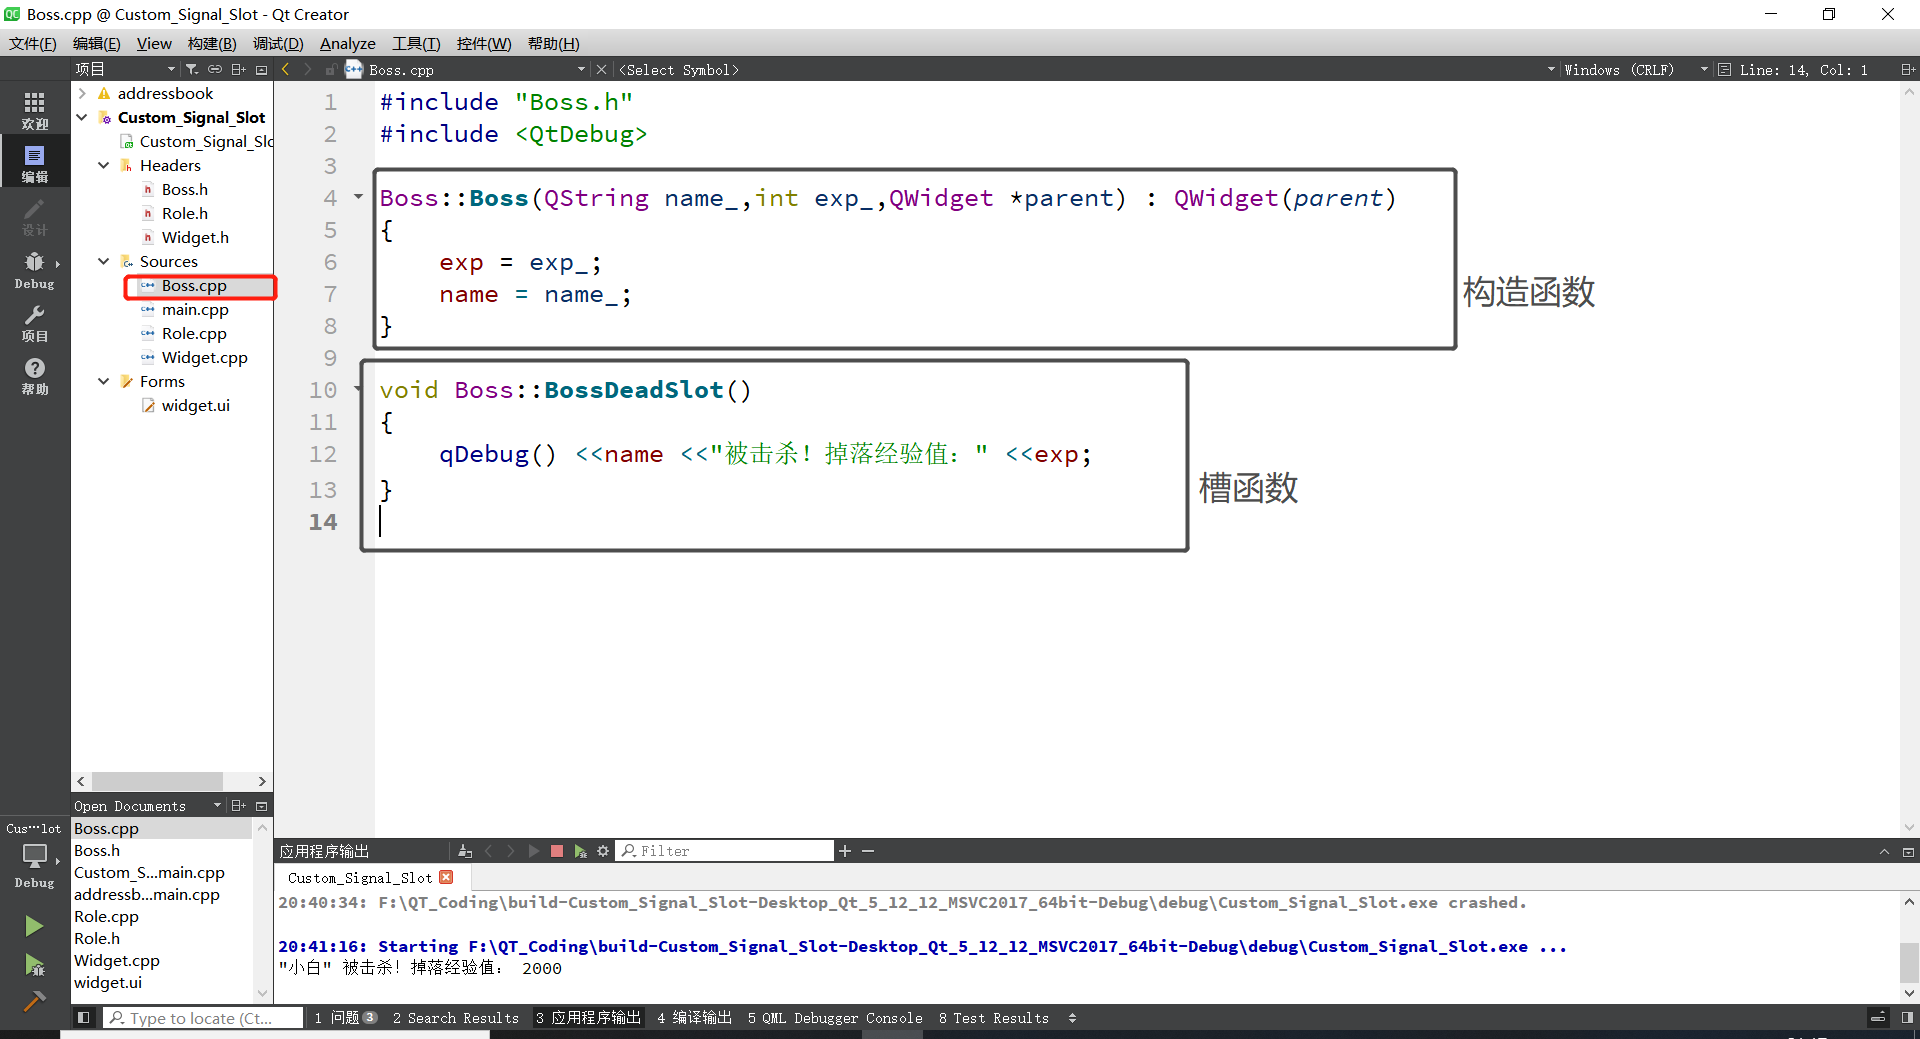Image resolution: width=1920 pixels, height=1039 pixels.
Task: Click Line: 14, Col: 1 indicator
Action: pyautogui.click(x=1803, y=69)
